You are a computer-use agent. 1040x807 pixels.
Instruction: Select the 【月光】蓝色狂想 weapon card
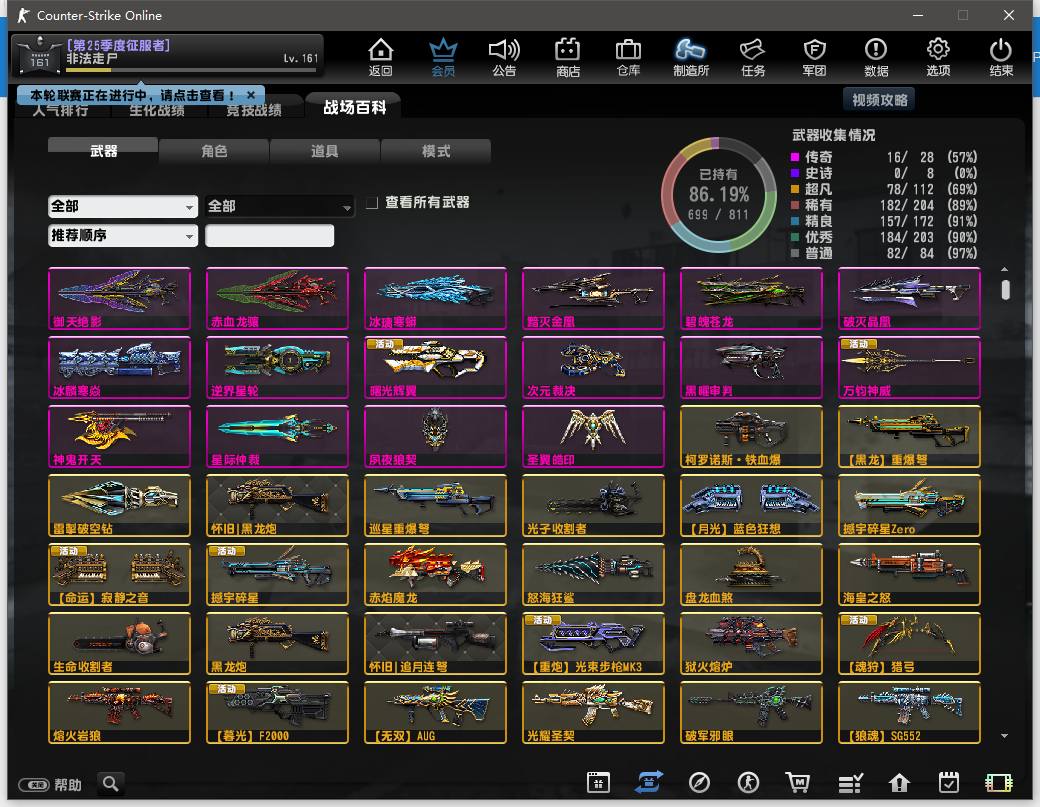(751, 505)
